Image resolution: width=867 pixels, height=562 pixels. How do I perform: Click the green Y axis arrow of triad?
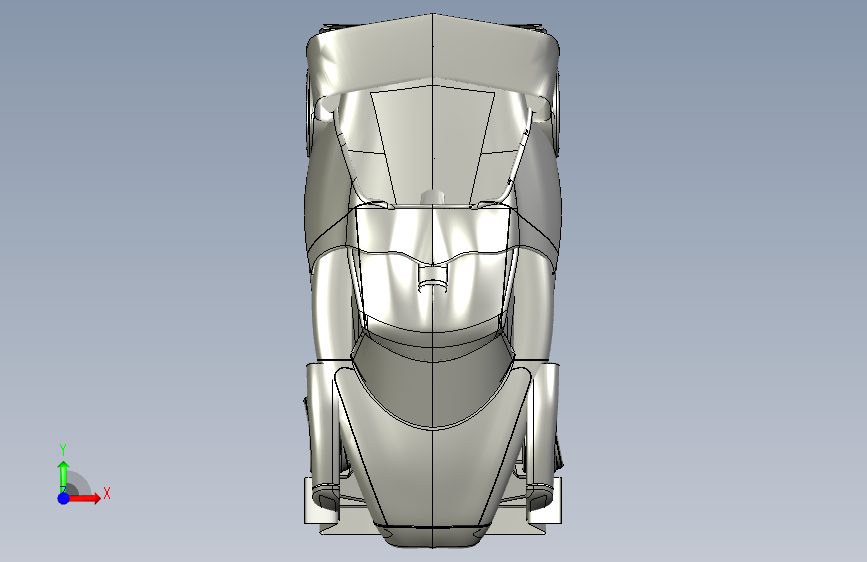point(64,476)
